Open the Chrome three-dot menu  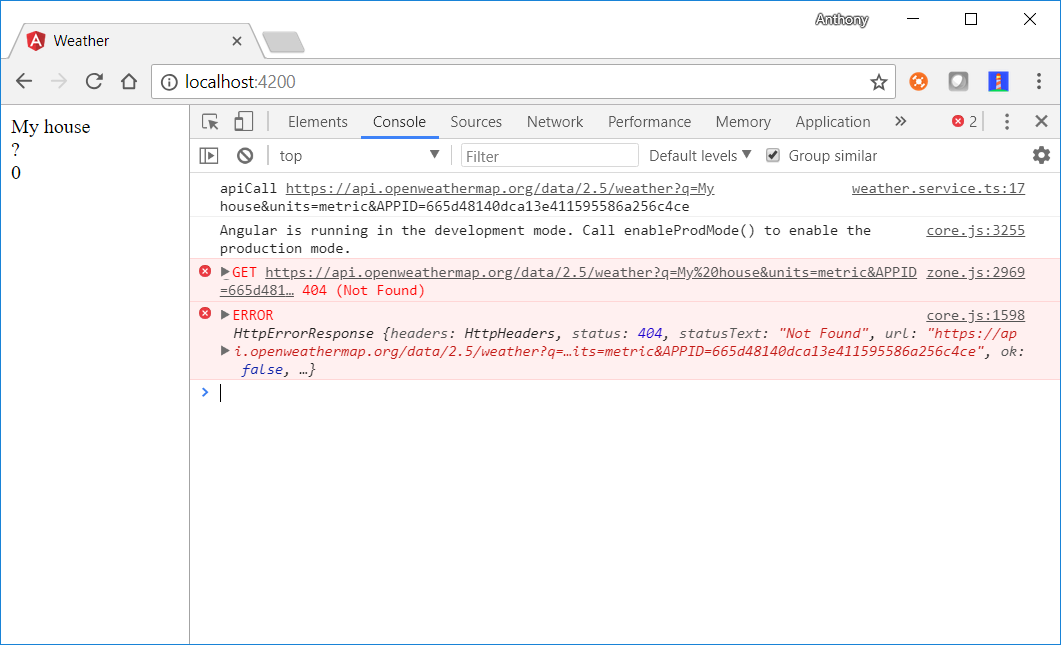point(1039,82)
